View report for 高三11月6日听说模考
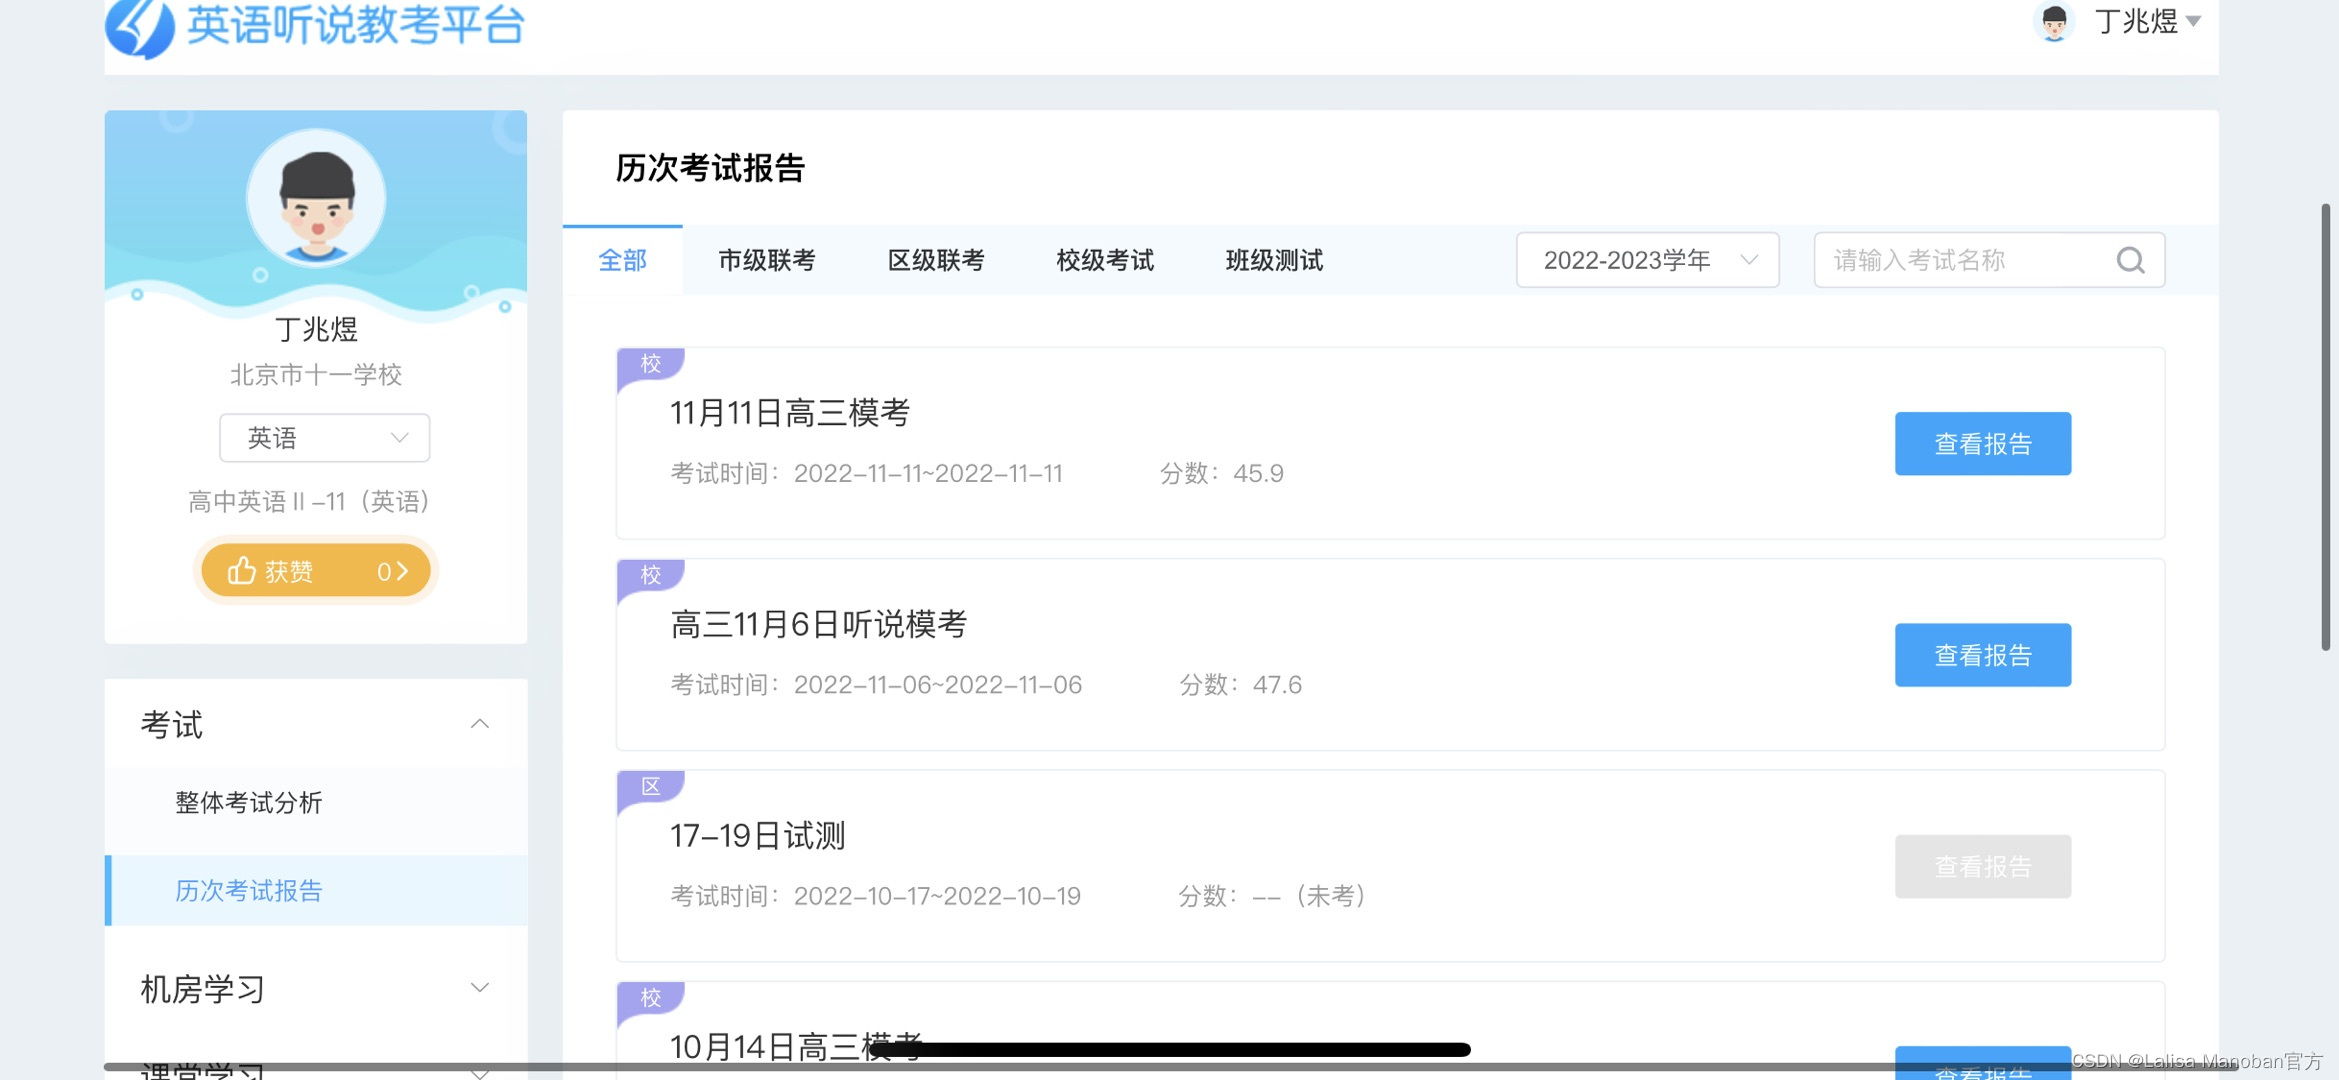This screenshot has height=1080, width=2339. click(1982, 655)
